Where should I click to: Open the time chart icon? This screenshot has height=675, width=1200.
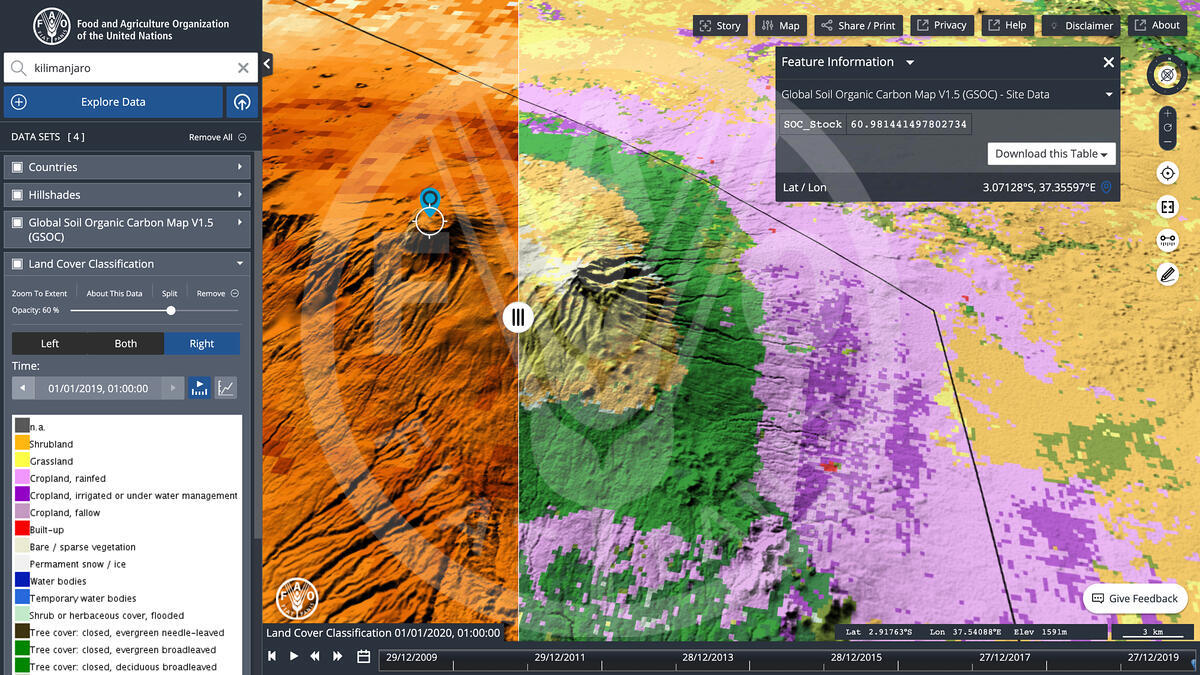pyautogui.click(x=226, y=388)
